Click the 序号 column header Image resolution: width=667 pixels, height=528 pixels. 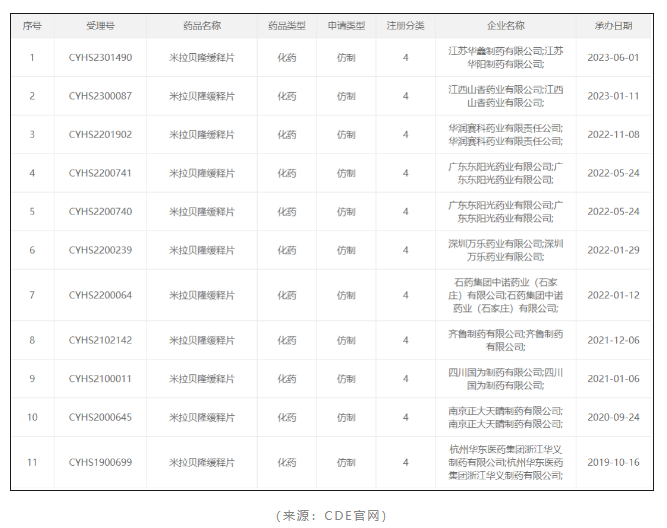pyautogui.click(x=32, y=26)
